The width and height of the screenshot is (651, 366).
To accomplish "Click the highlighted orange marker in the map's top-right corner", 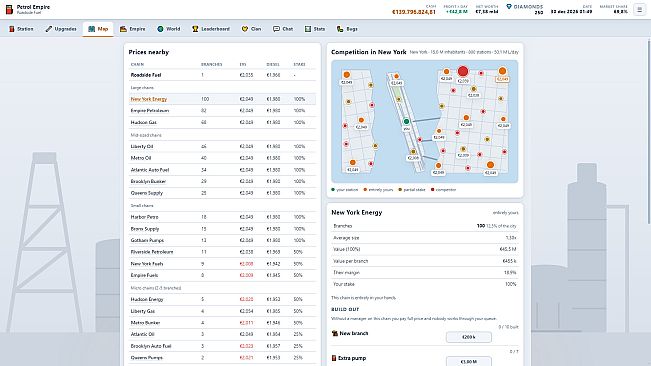I will pos(502,71).
